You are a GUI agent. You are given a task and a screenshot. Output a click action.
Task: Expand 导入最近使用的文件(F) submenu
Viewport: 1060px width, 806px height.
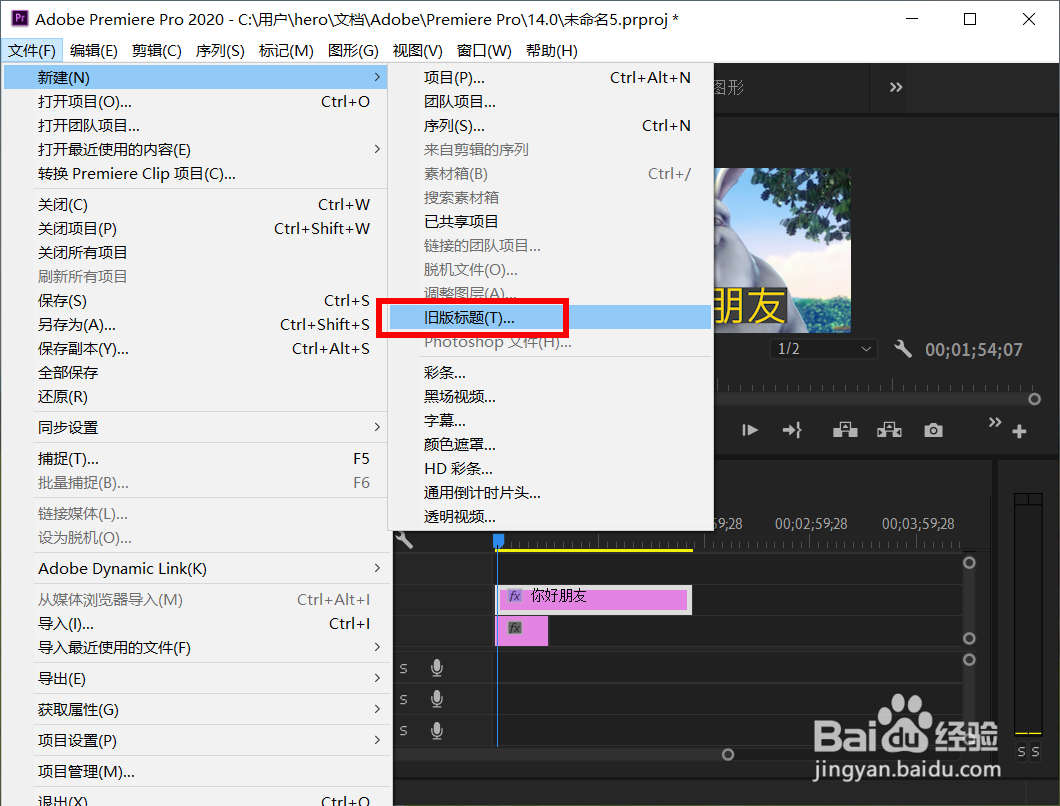(377, 648)
